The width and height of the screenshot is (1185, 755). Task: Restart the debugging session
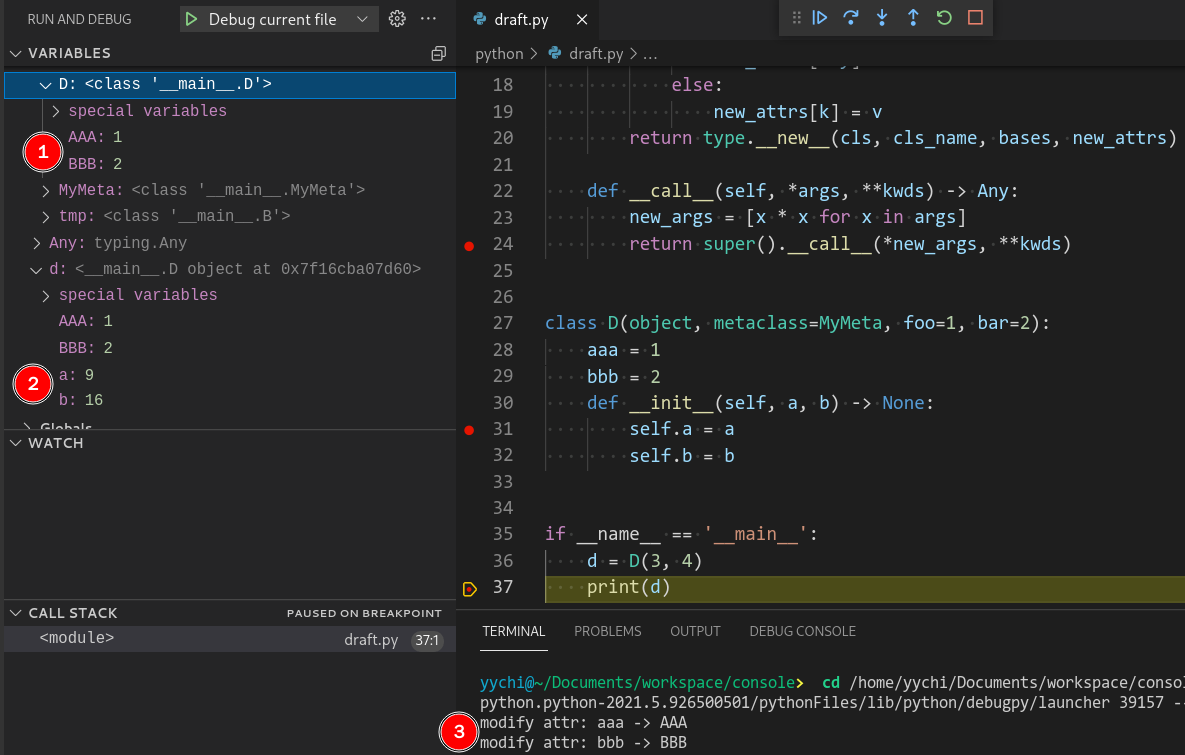[944, 18]
